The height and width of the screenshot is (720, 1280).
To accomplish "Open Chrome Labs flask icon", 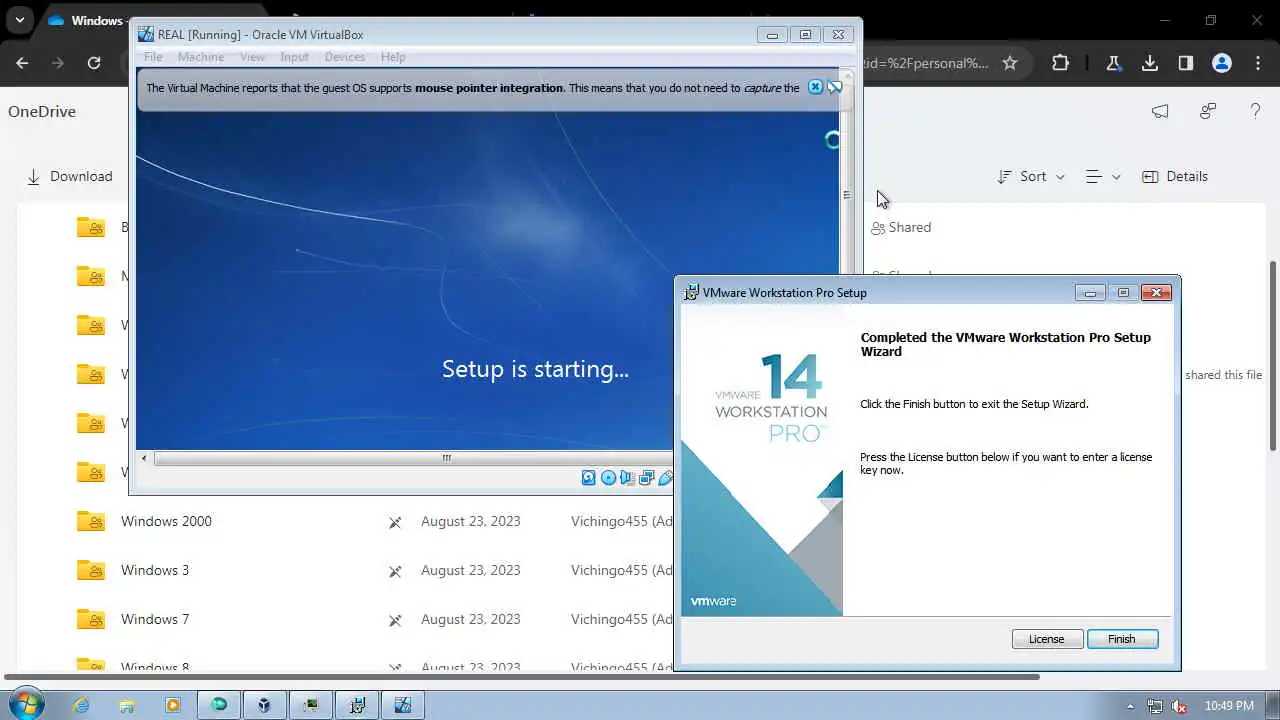I will 1113,63.
